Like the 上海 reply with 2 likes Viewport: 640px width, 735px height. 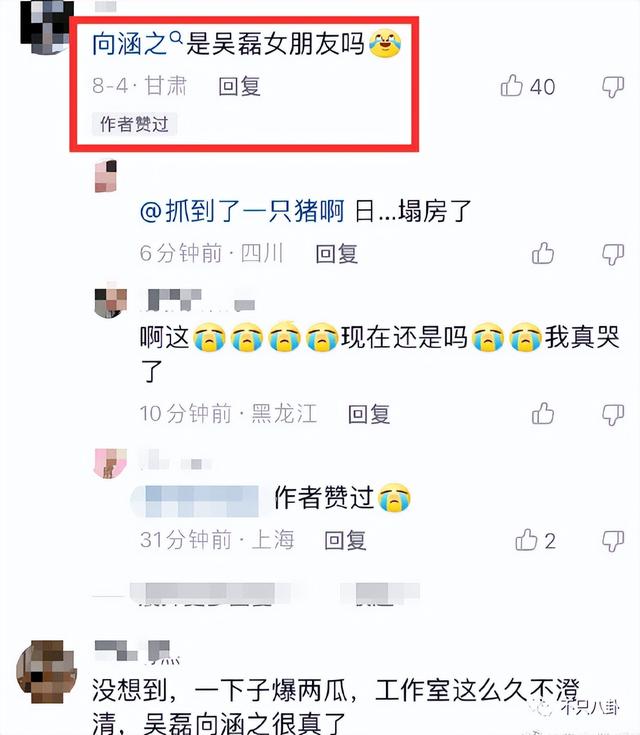(526, 540)
